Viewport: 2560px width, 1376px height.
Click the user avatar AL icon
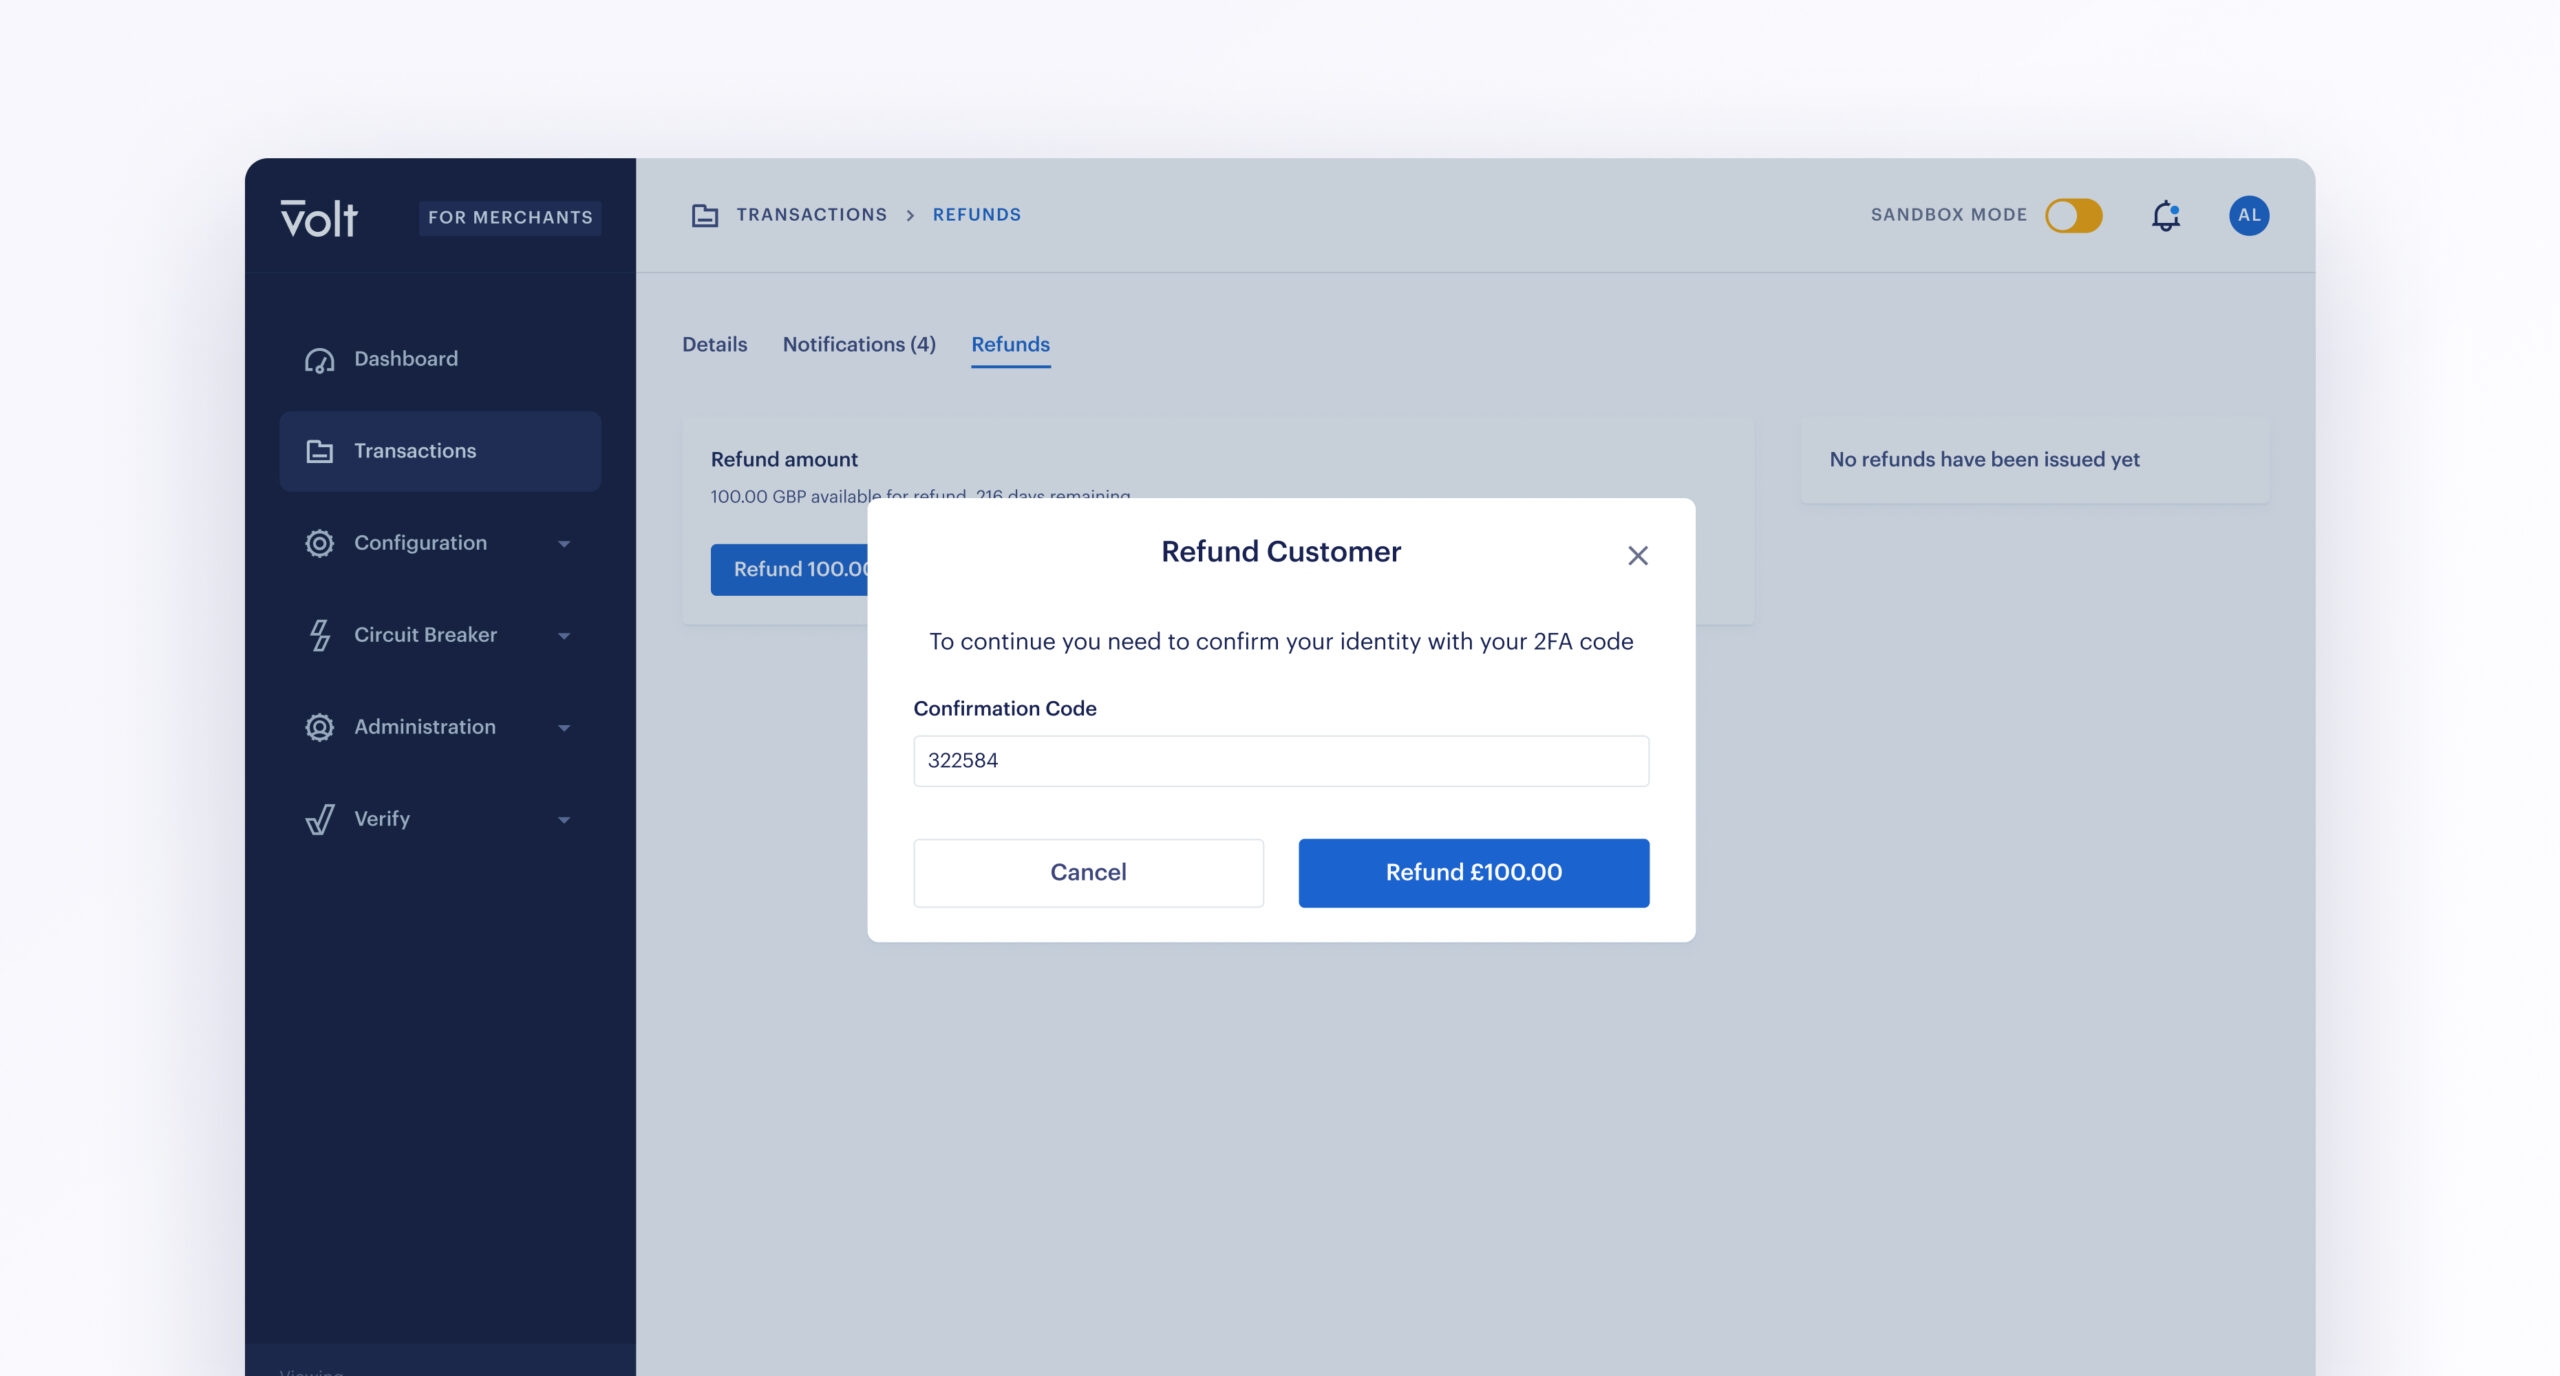pos(2248,214)
